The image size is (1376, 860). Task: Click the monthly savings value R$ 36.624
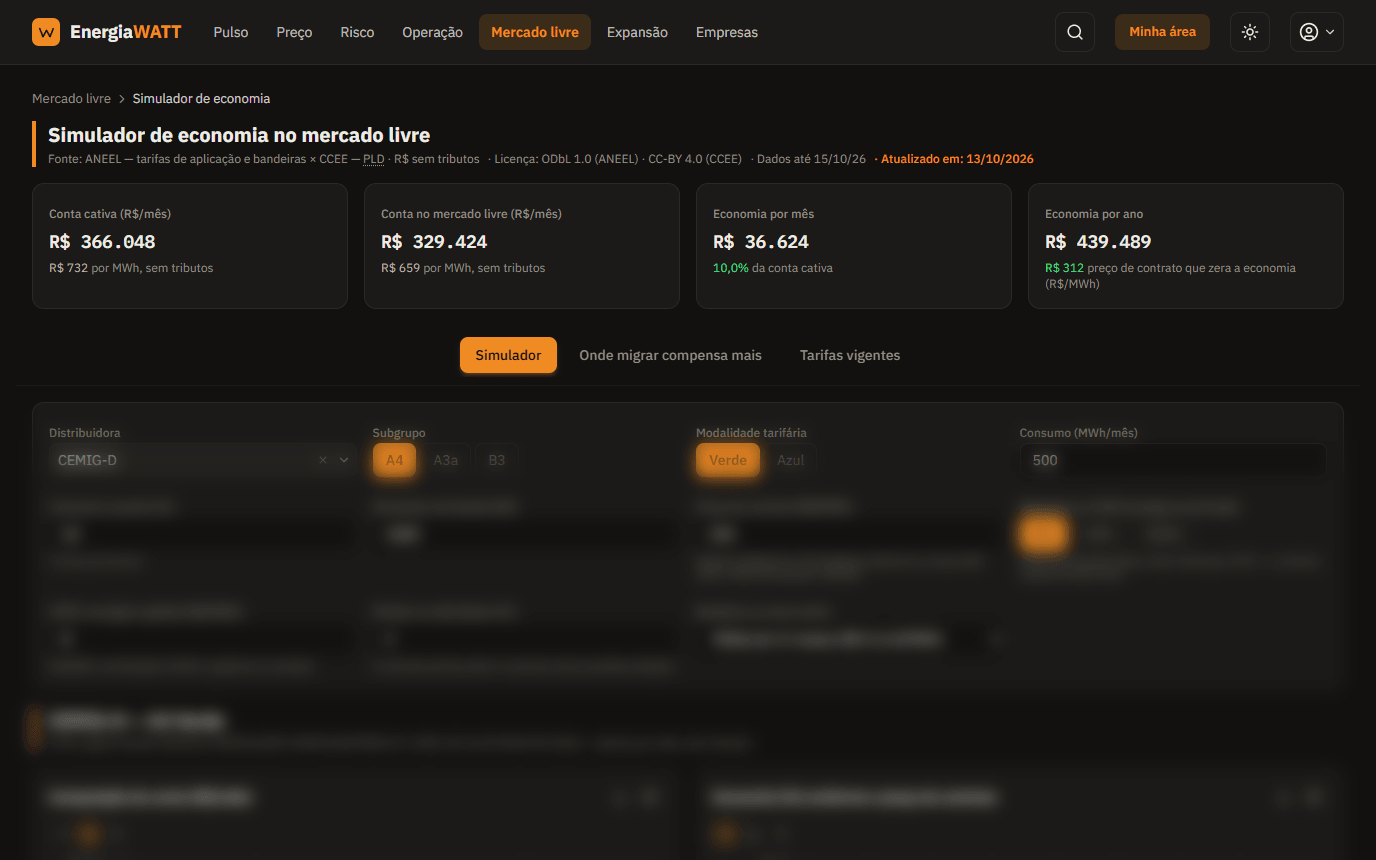click(x=761, y=242)
